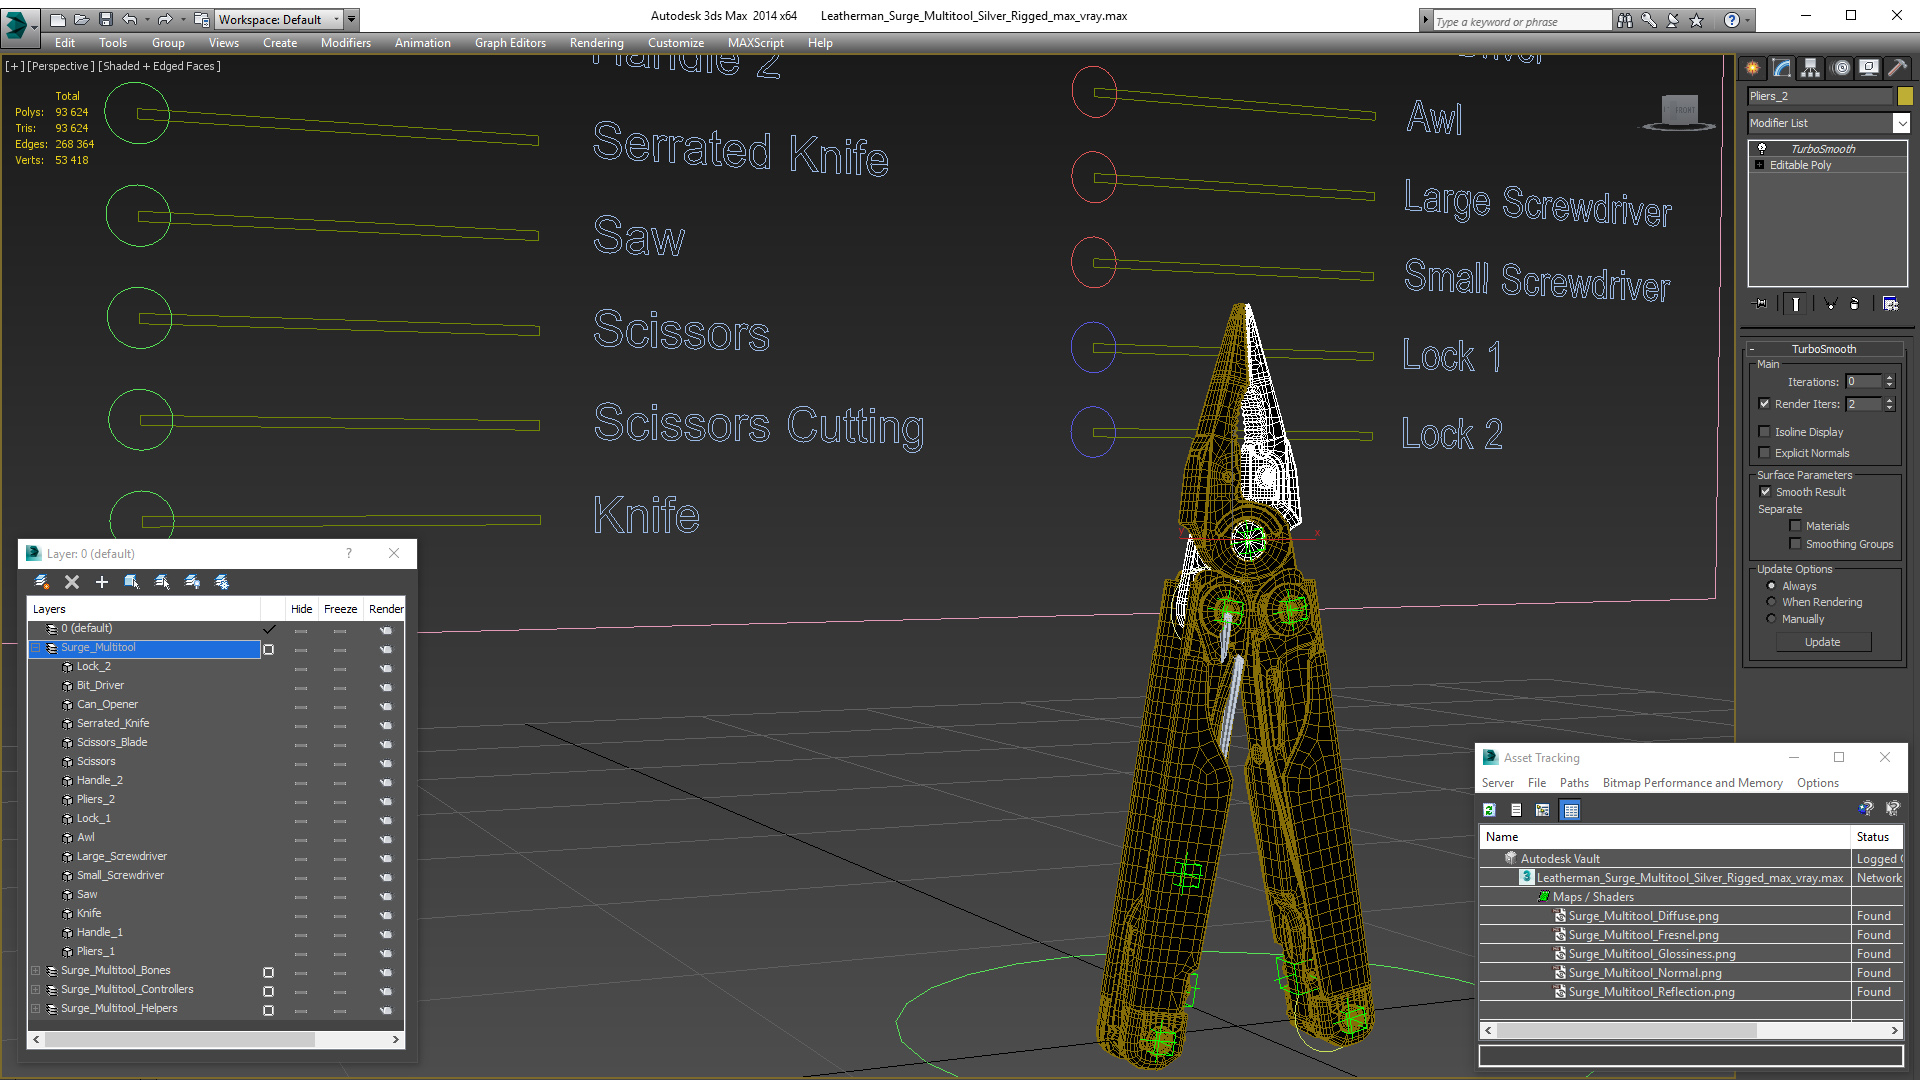Open the Create command panel tab
Viewport: 1920px width, 1080px height.
click(1752, 68)
